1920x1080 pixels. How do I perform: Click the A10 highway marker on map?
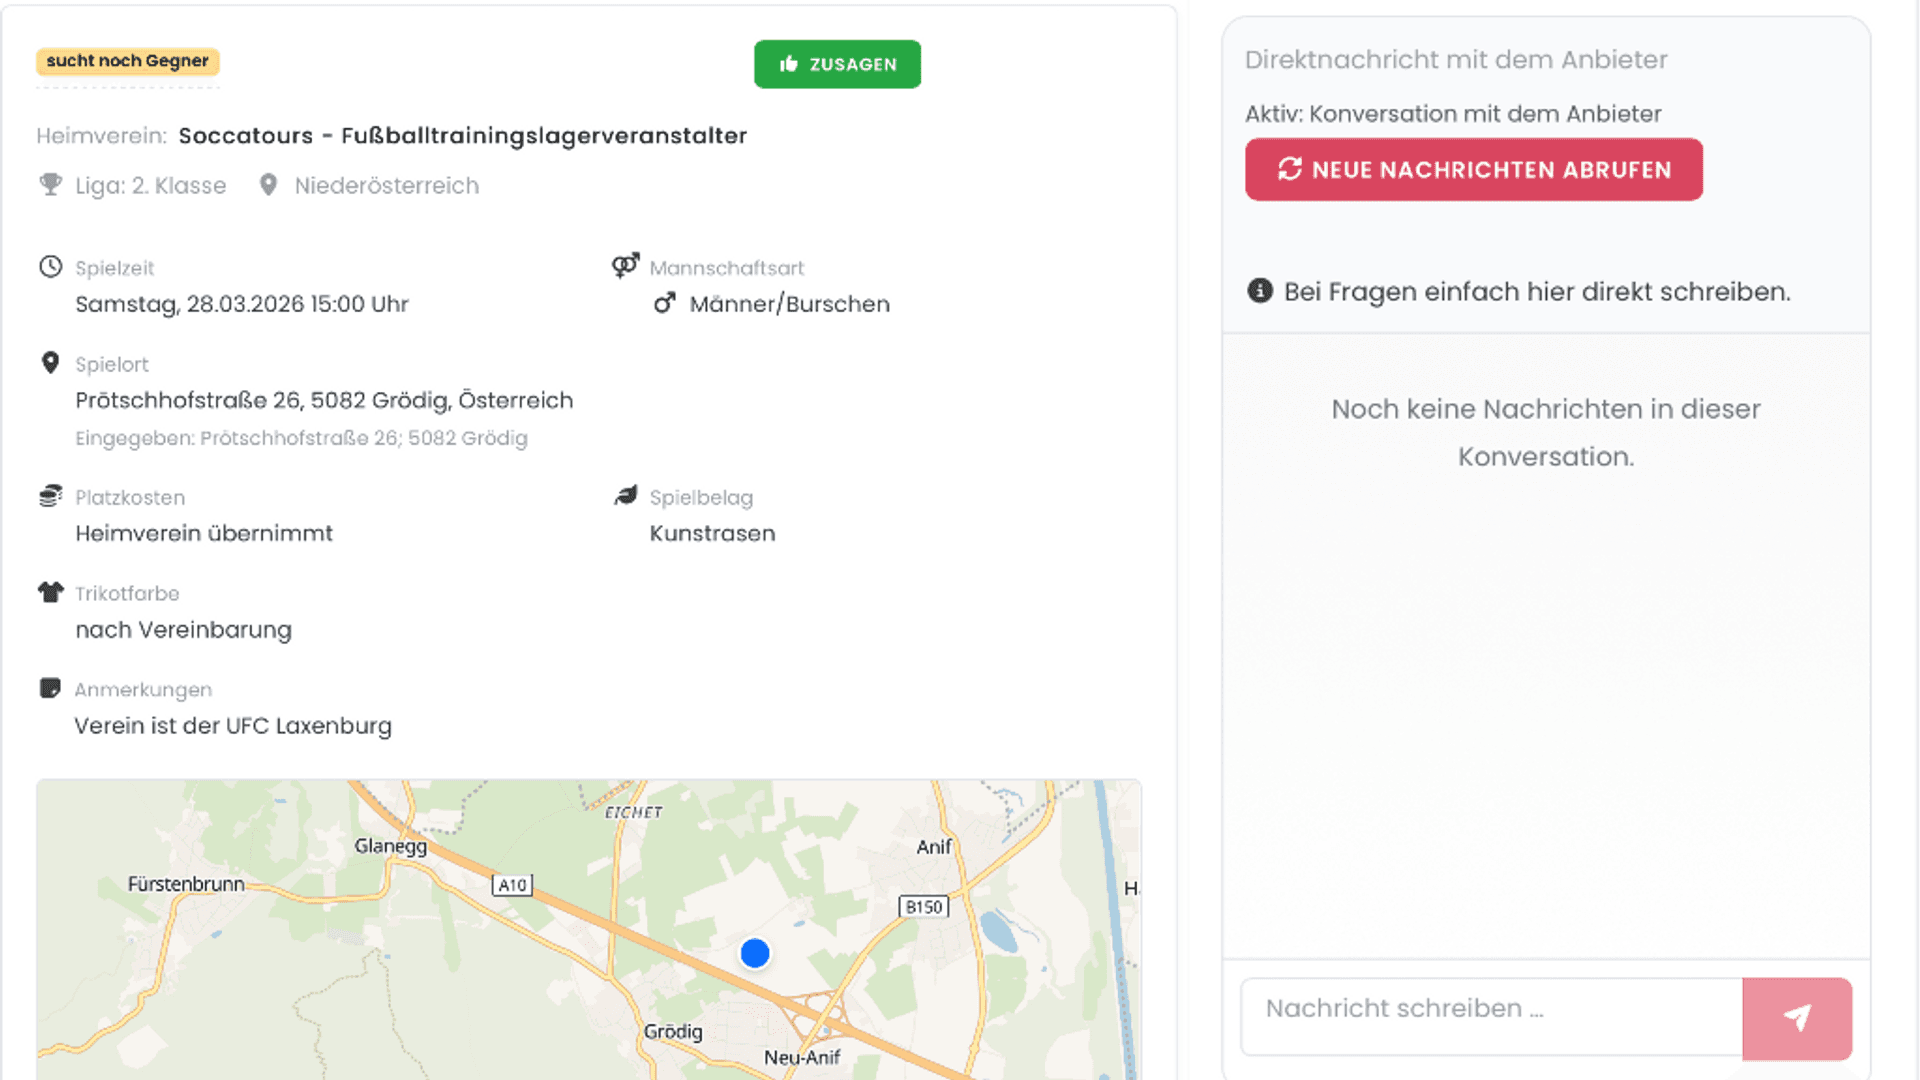(x=512, y=885)
